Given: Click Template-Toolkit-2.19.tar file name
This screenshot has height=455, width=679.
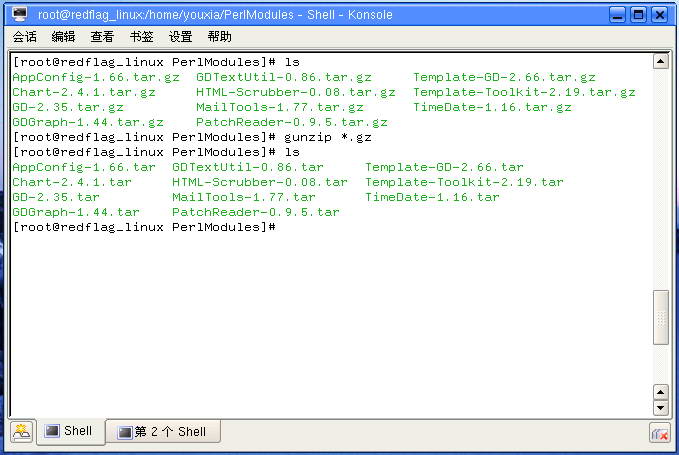Looking at the screenshot, I should coord(464,182).
